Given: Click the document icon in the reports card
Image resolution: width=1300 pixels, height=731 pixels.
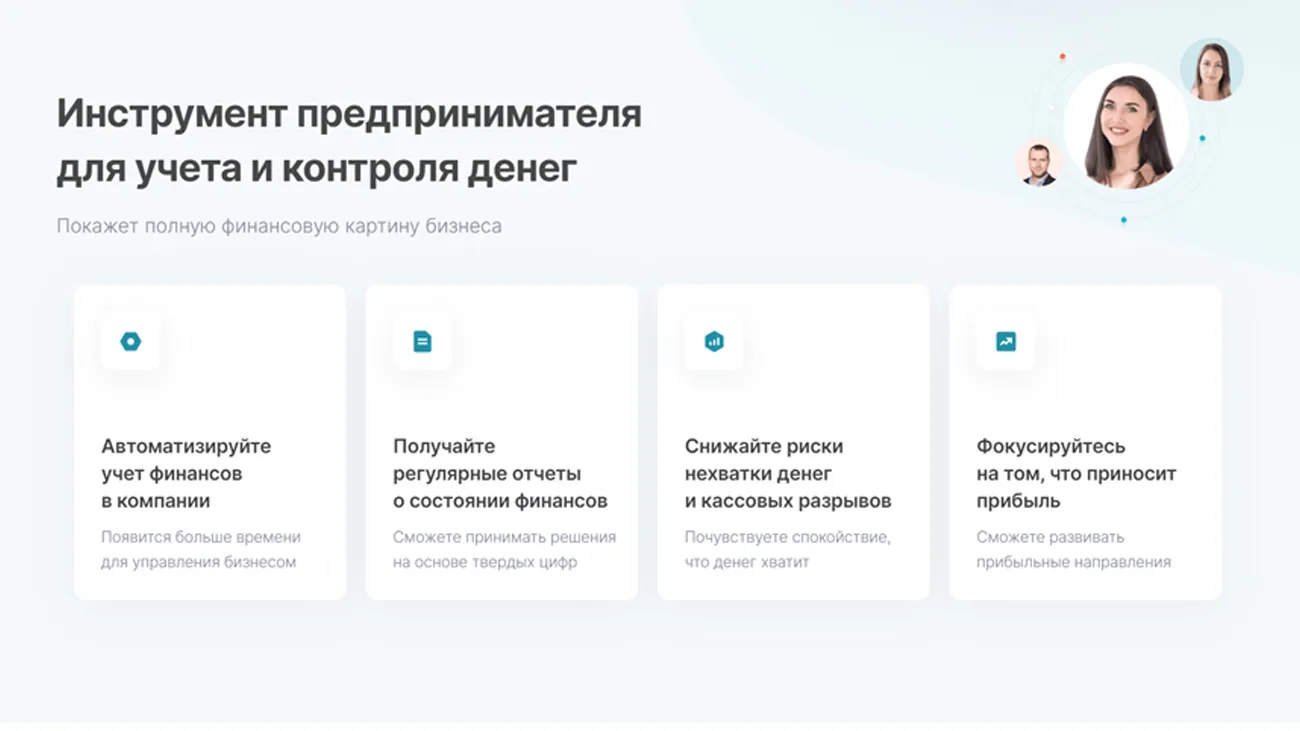Looking at the screenshot, I should tap(422, 342).
